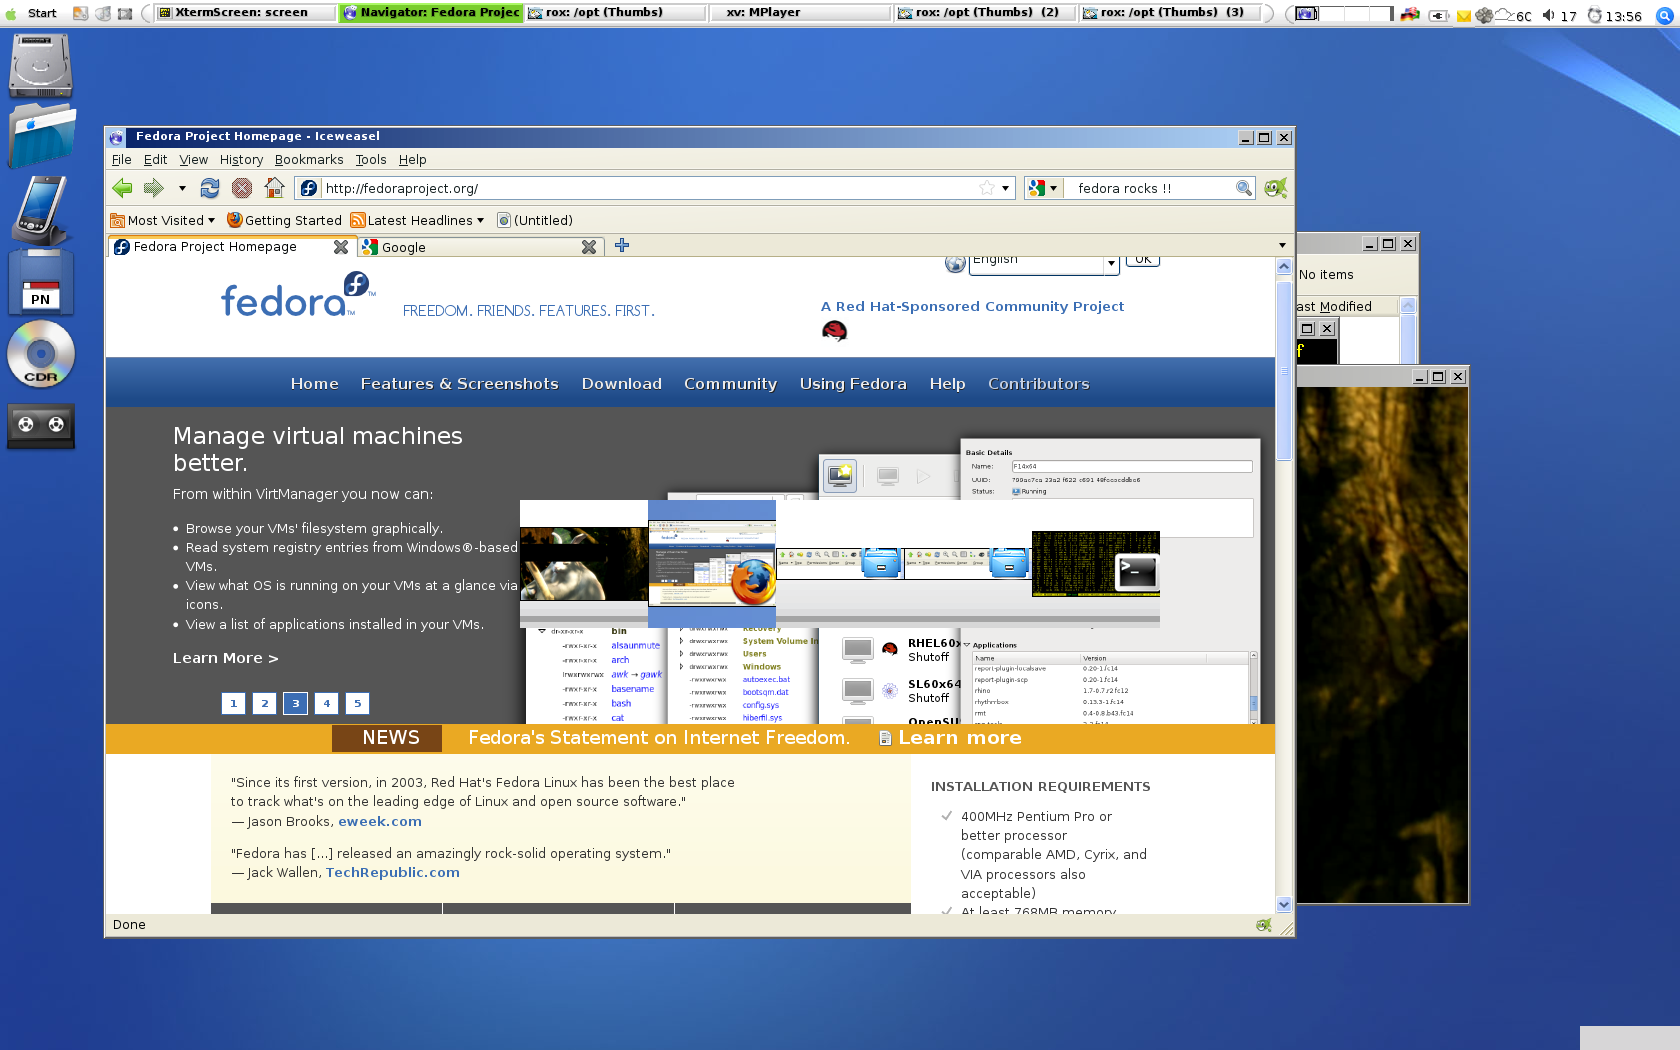Open the File menu
The width and height of the screenshot is (1680, 1050).
[121, 160]
